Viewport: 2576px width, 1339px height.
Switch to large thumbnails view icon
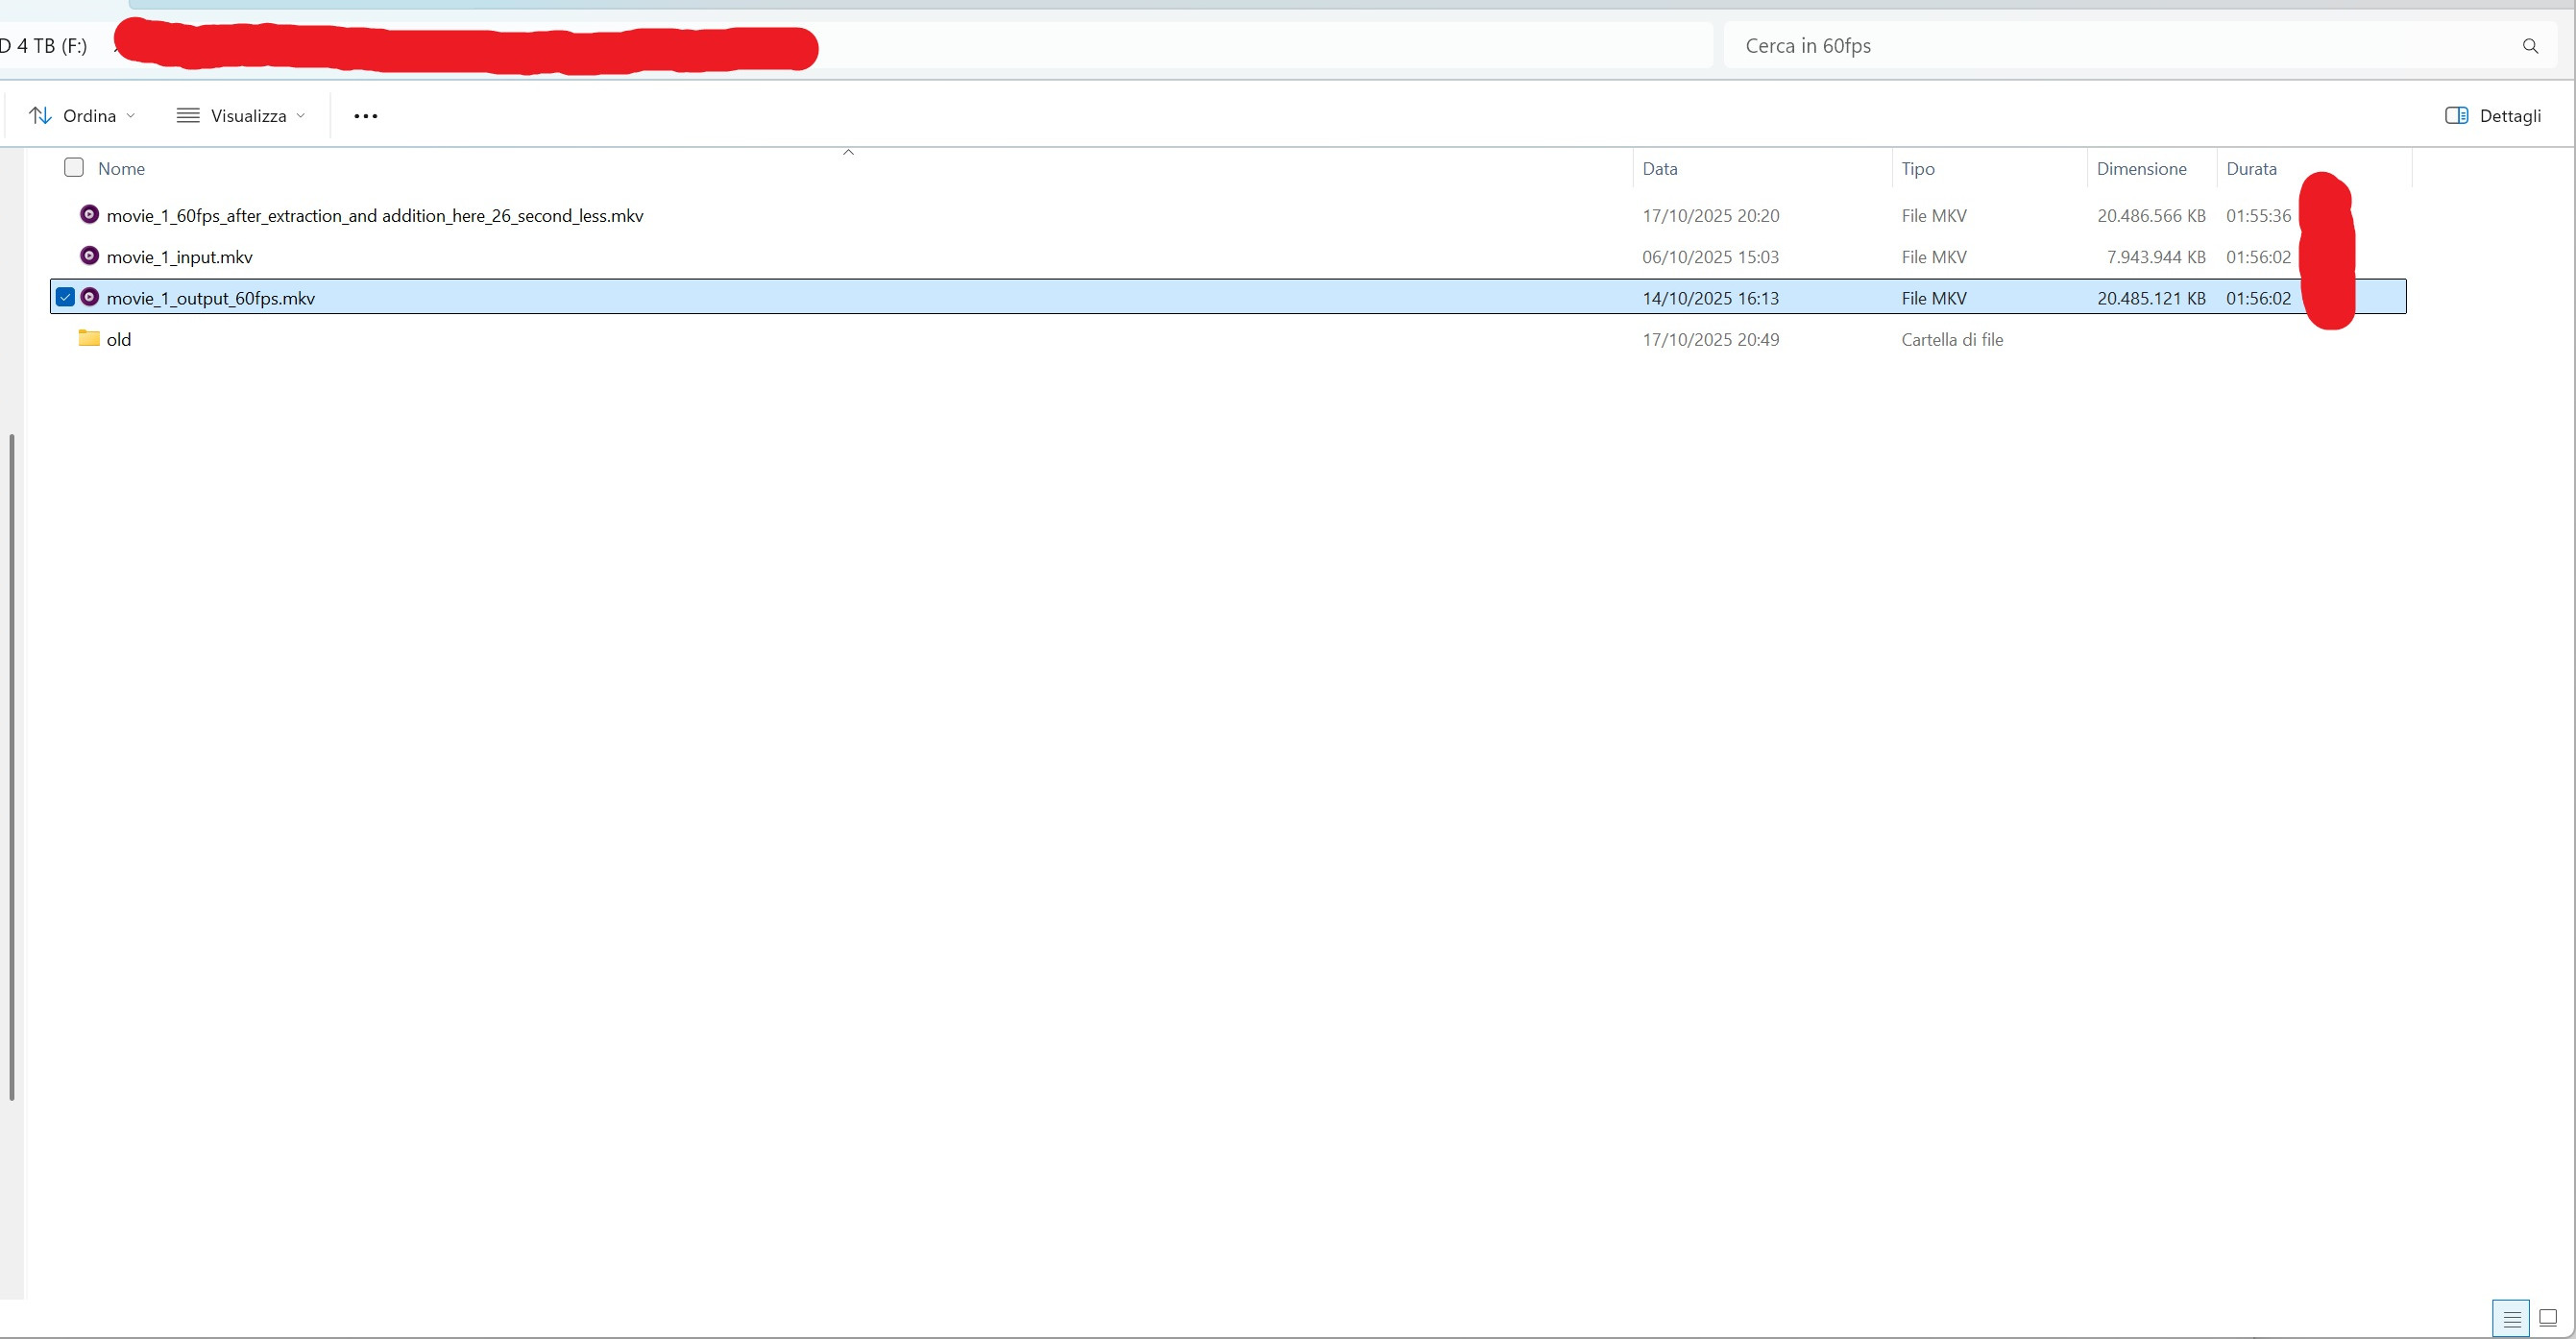(x=2548, y=1318)
